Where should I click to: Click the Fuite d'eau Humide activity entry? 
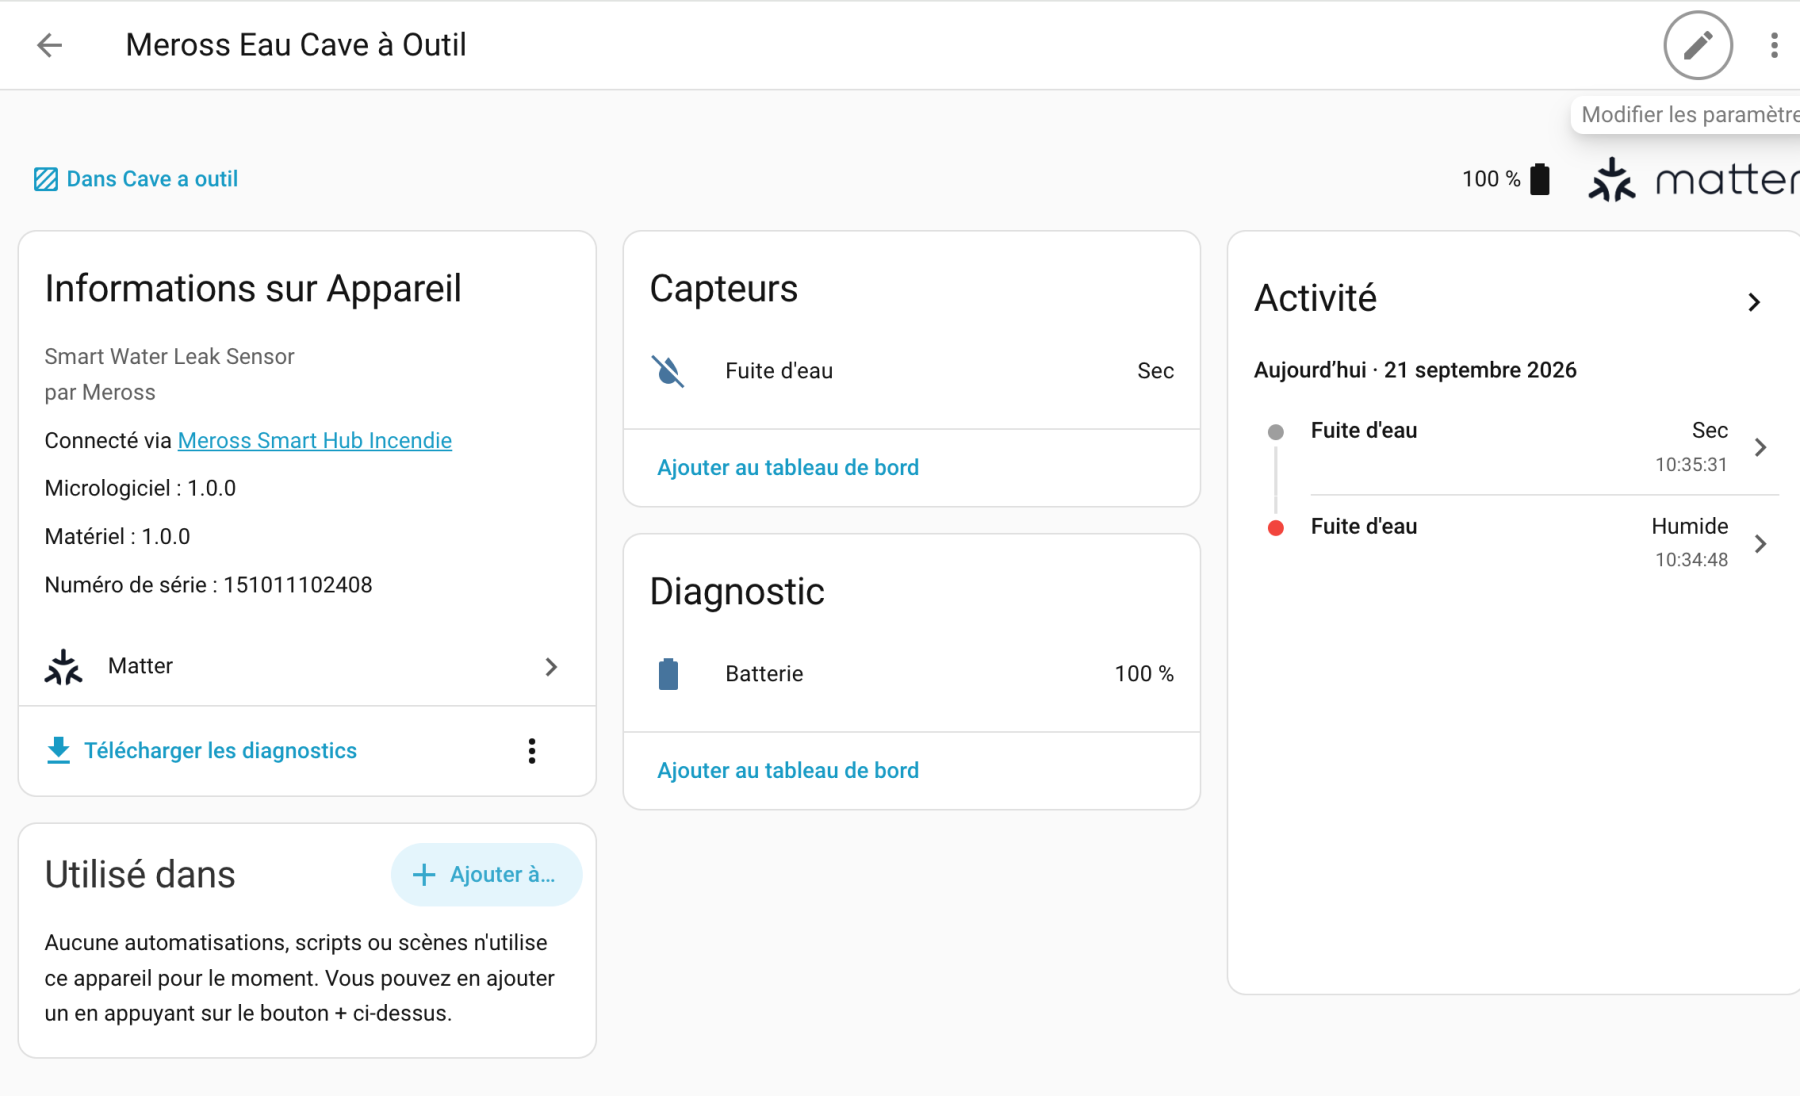(x=1520, y=543)
